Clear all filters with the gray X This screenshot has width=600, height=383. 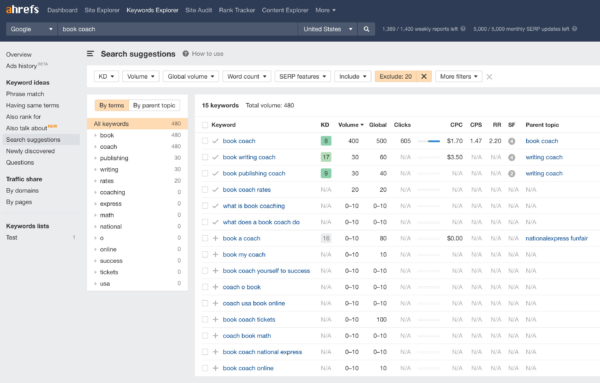[x=489, y=77]
